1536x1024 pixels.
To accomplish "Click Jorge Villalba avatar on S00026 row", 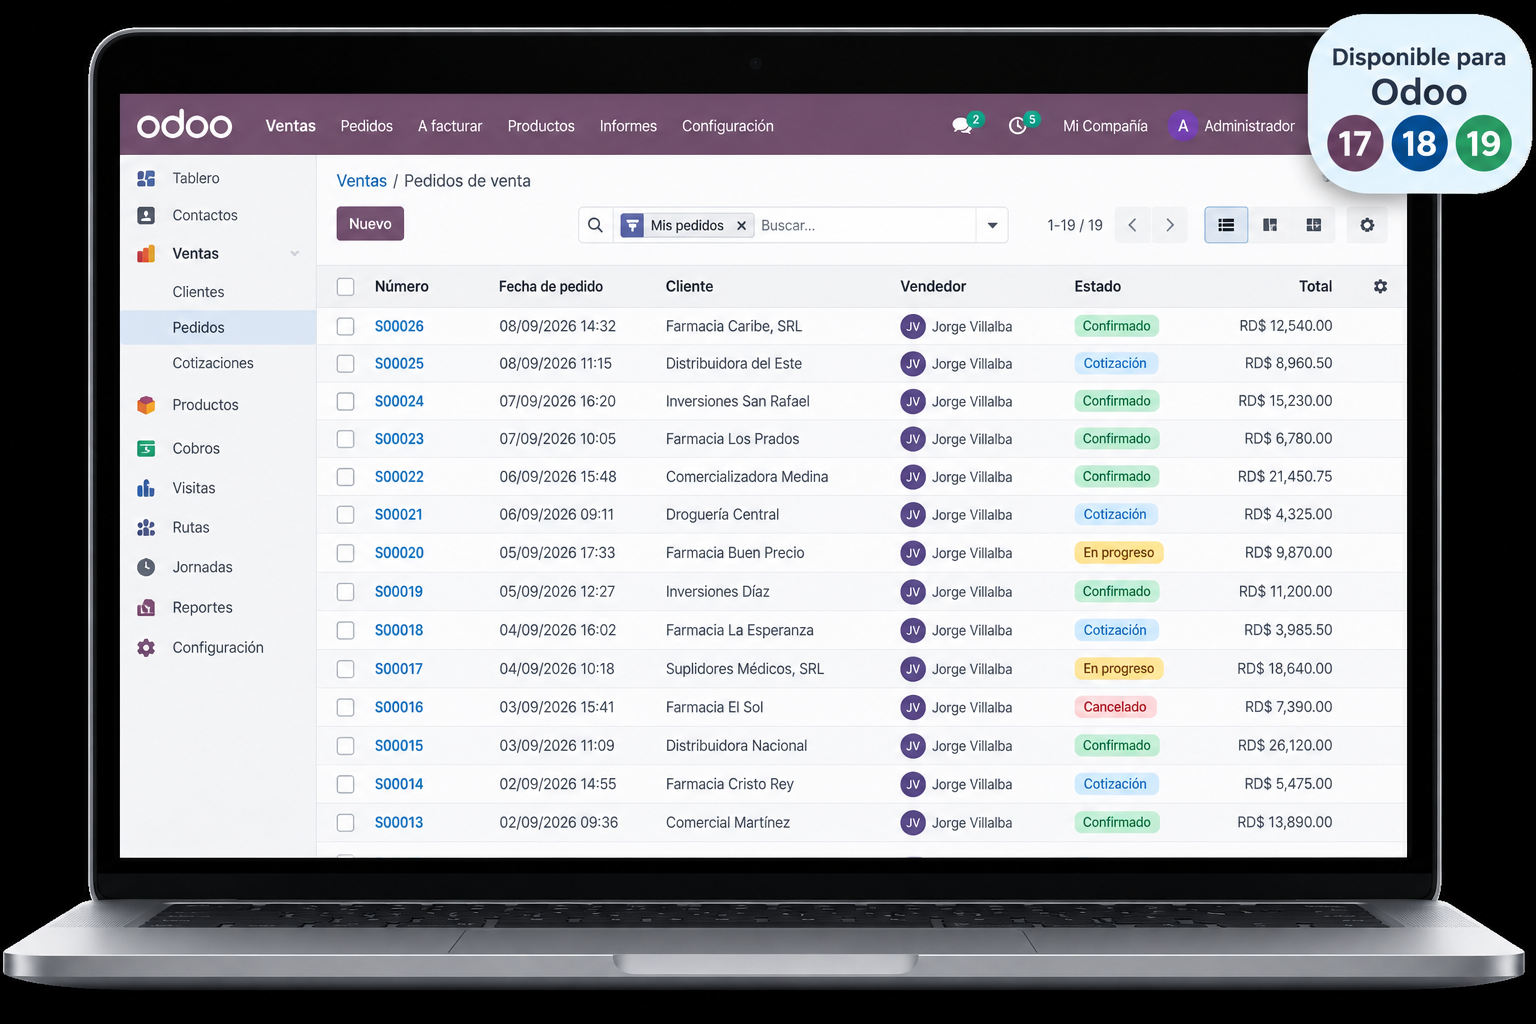I will coord(912,326).
